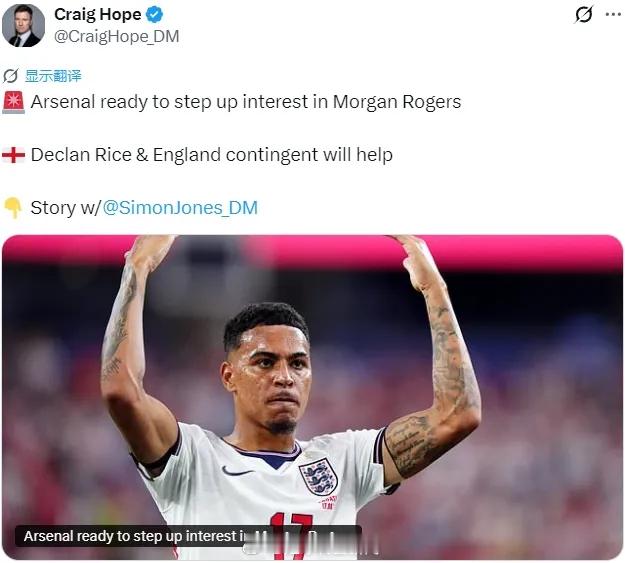625x563 pixels.
Task: Open the three-dot more options menu
Action: (x=613, y=14)
